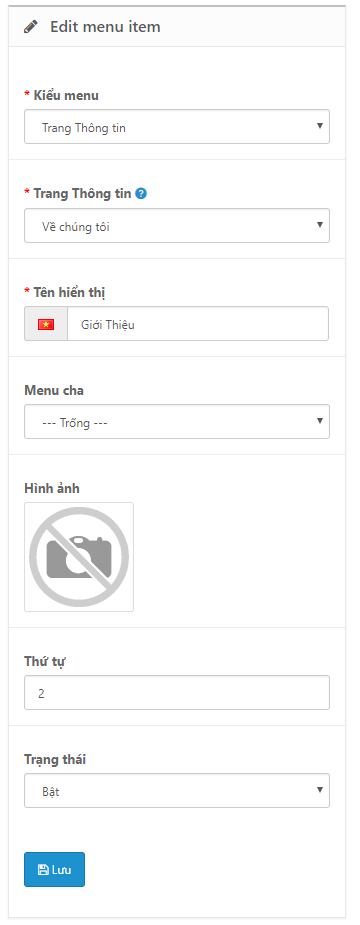Open the Kiểu menu dropdown

tap(177, 127)
